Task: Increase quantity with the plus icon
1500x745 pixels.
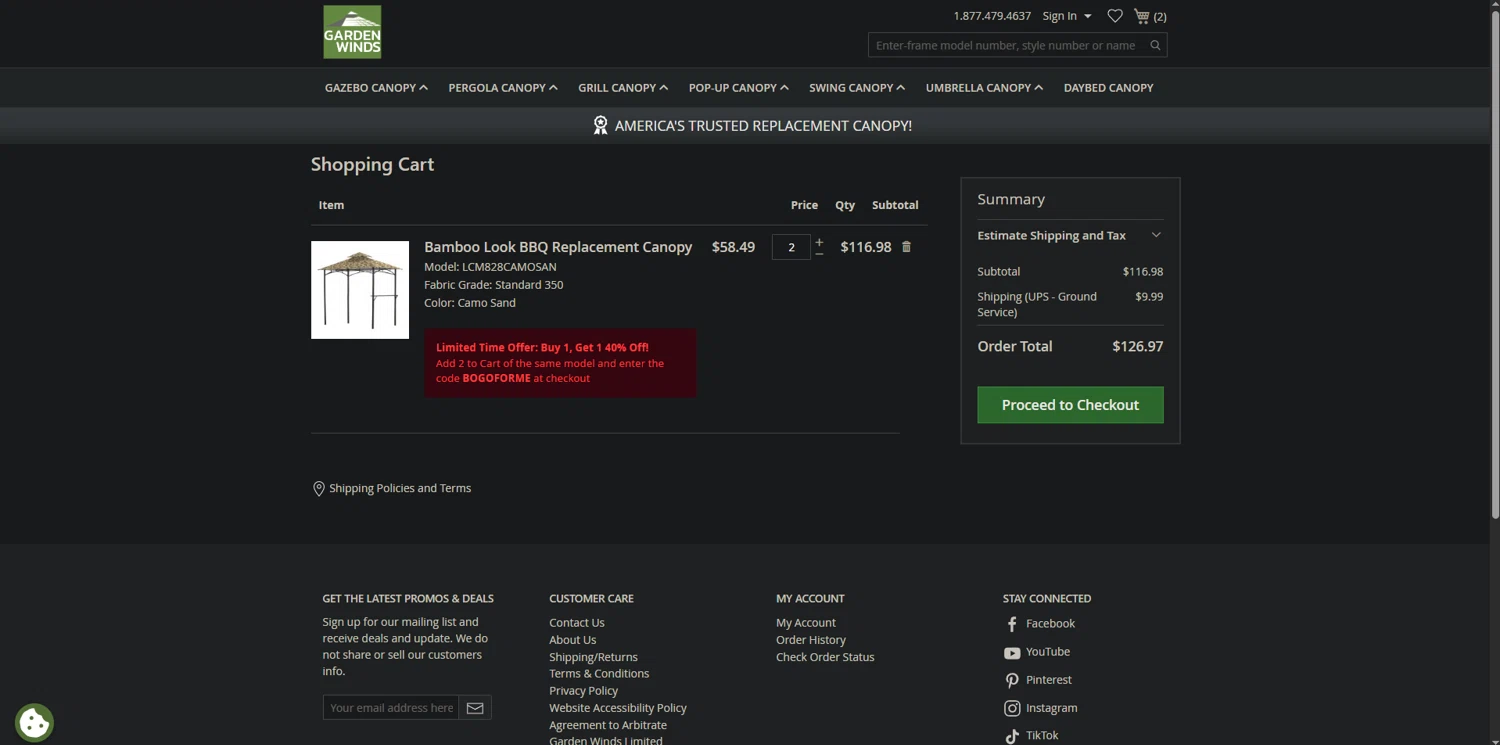Action: tap(819, 242)
